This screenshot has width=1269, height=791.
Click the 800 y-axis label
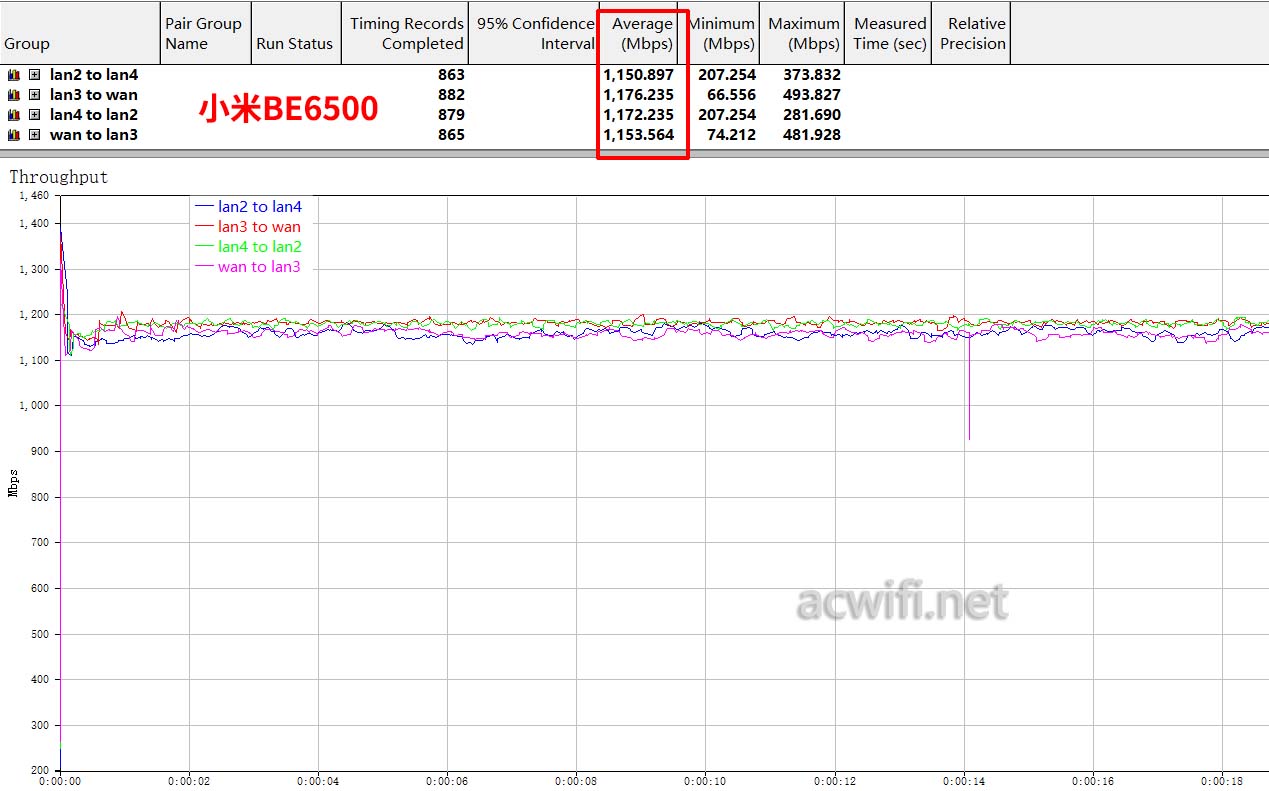[x=39, y=497]
